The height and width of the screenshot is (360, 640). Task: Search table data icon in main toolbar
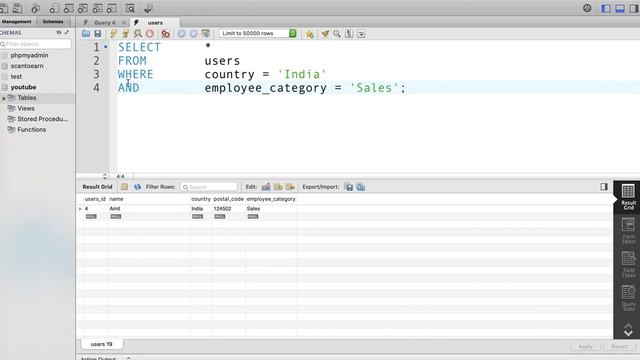(x=130, y=8)
